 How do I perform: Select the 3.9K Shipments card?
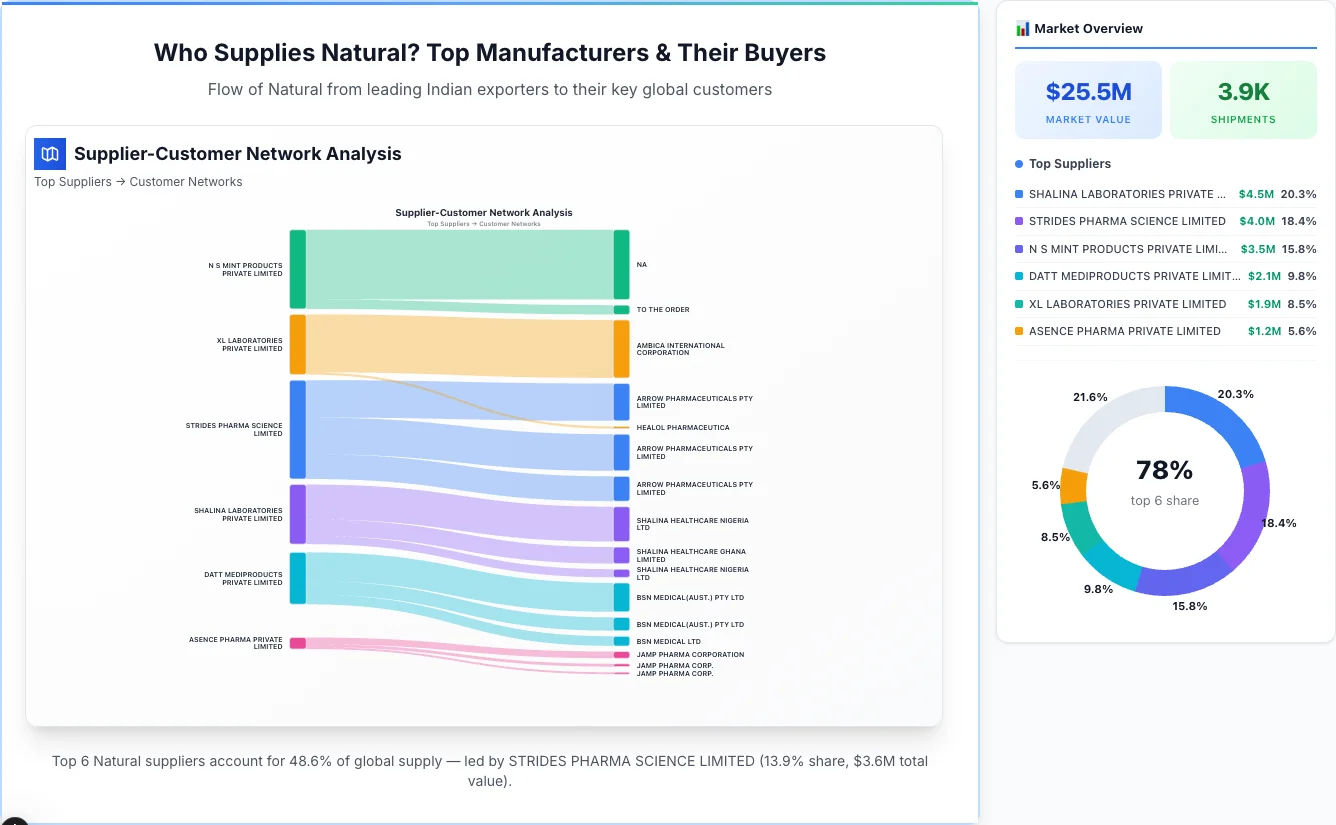(x=1243, y=99)
